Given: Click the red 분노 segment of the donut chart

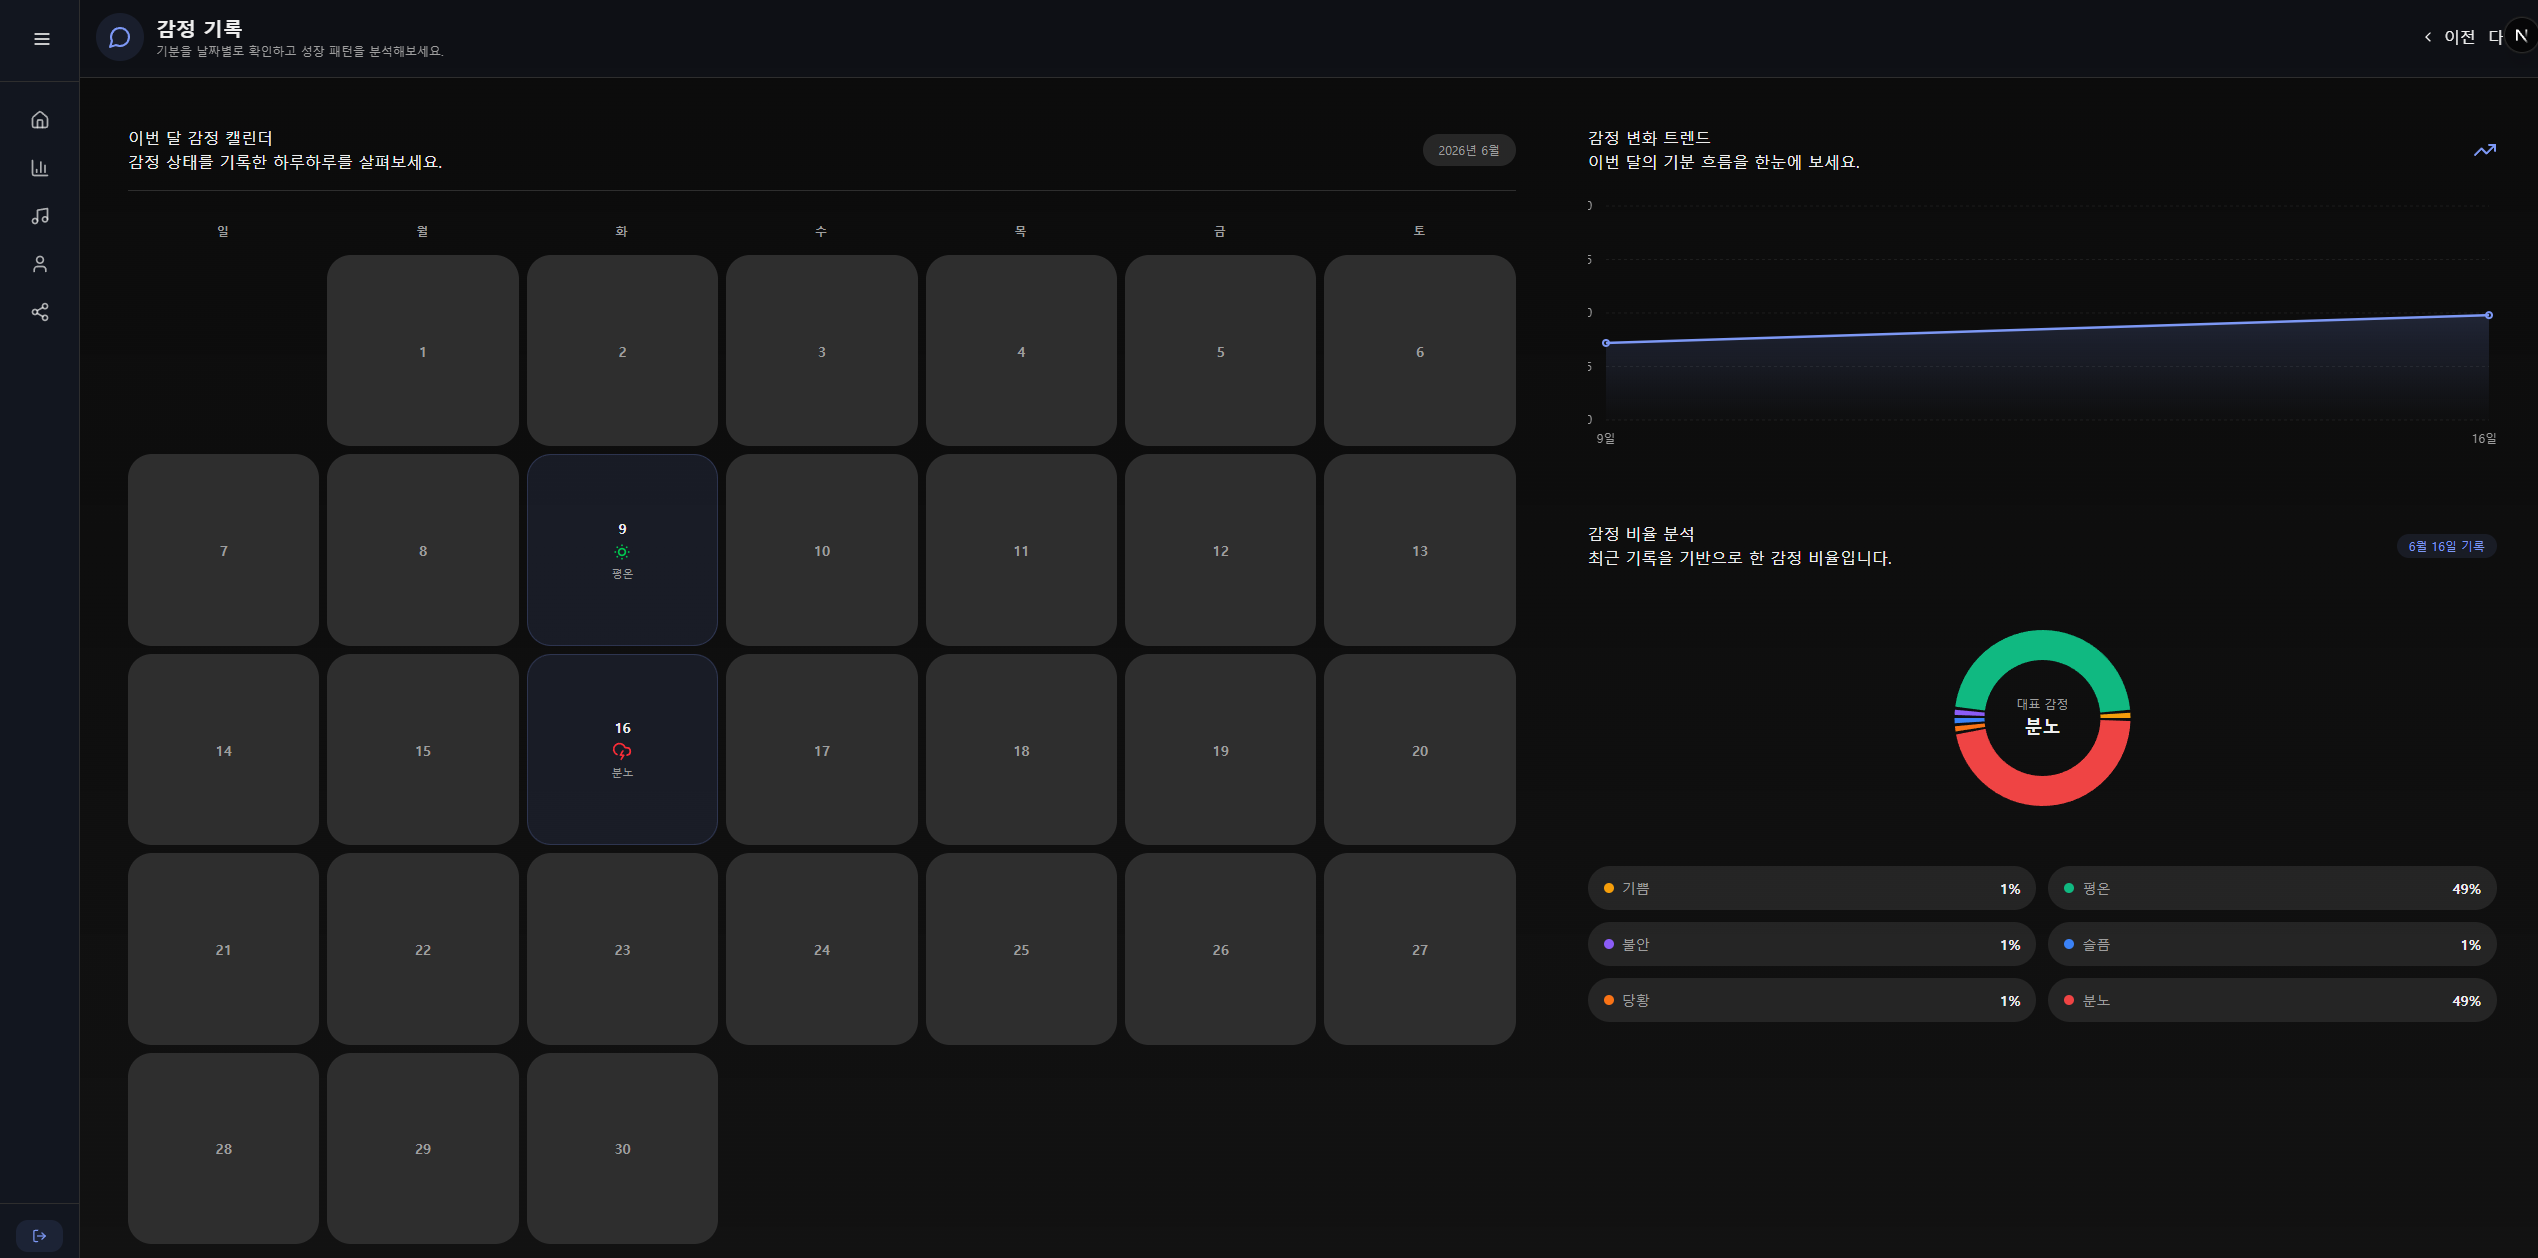Looking at the screenshot, I should (2043, 790).
